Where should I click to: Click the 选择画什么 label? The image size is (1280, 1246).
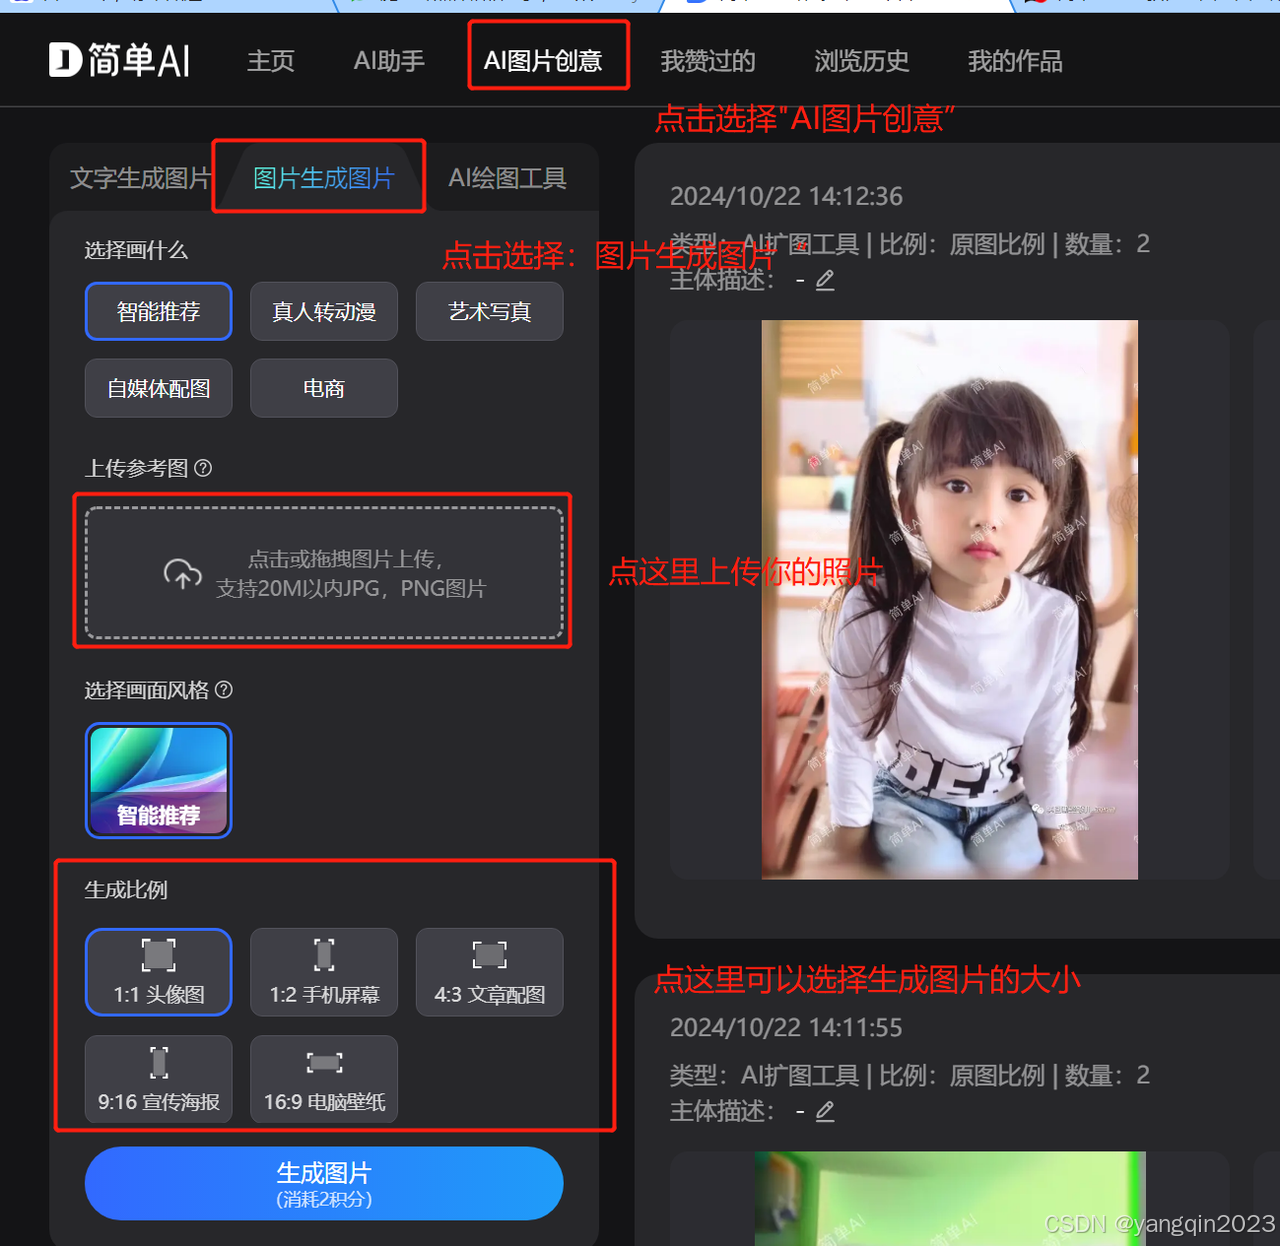pyautogui.click(x=136, y=250)
